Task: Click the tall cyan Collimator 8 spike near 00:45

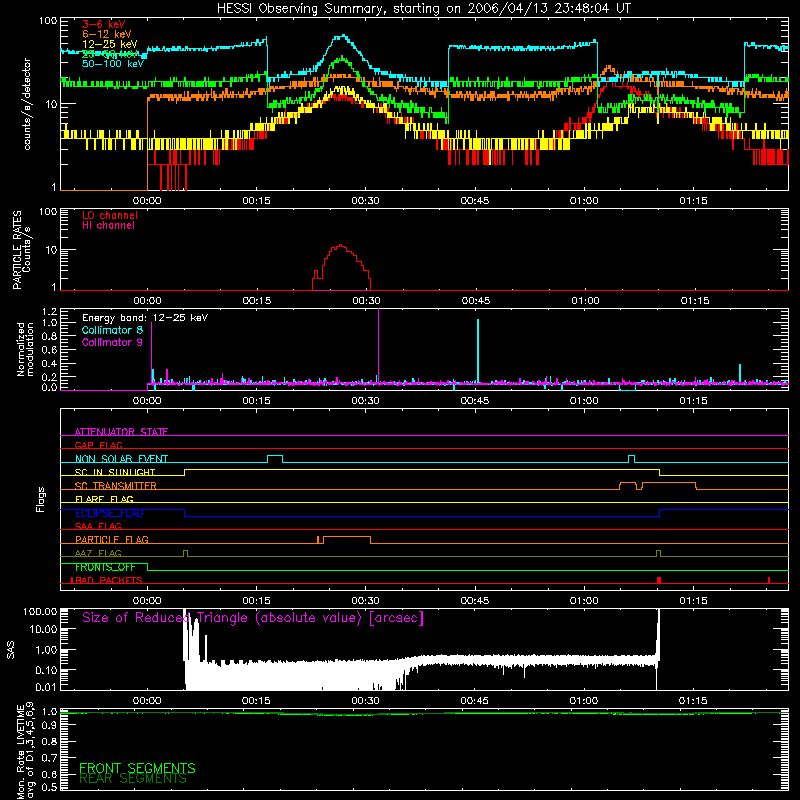Action: [x=478, y=350]
